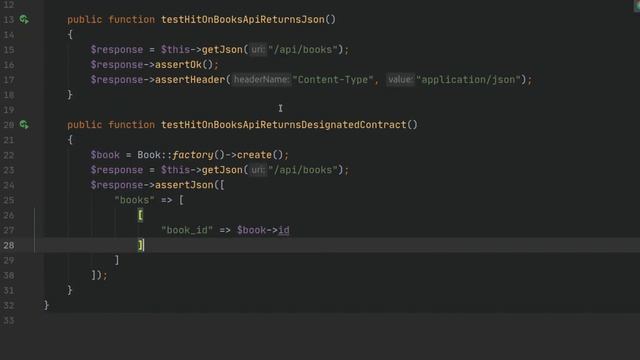640x360 pixels.
Task: Click assertOk() call on line 16
Action: pos(184,64)
